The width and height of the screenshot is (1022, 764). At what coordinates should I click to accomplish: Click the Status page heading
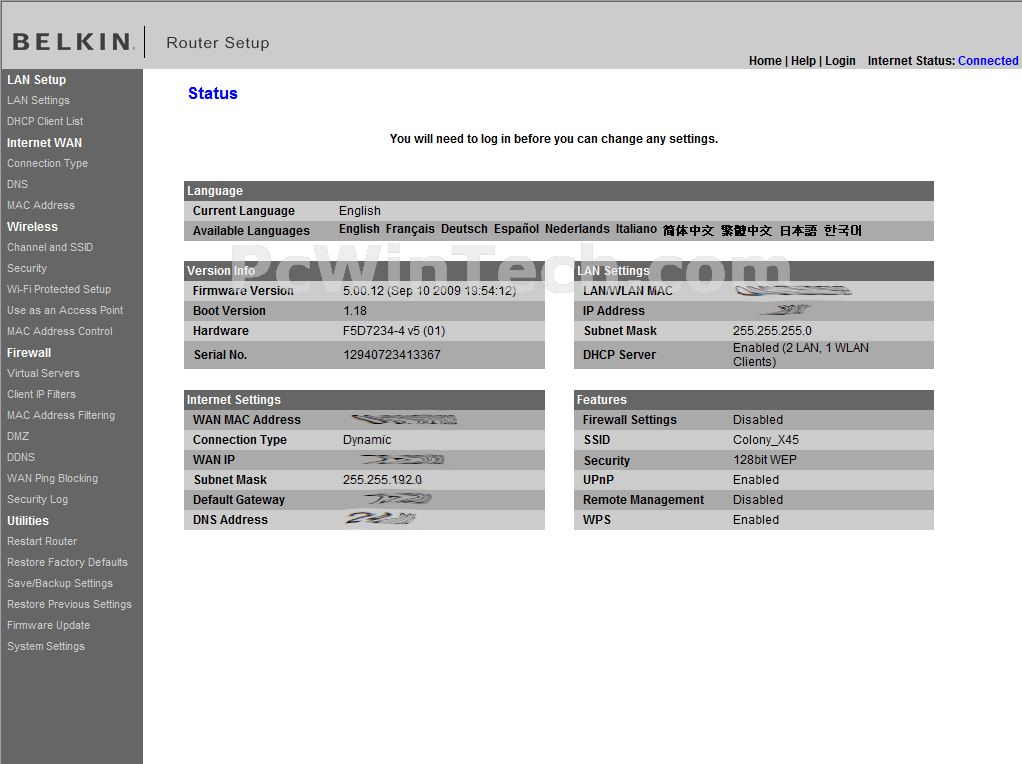pyautogui.click(x=213, y=93)
